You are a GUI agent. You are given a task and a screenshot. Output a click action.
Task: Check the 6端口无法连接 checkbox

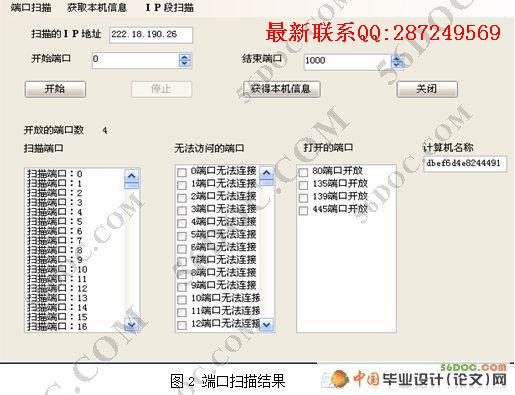[x=182, y=249]
